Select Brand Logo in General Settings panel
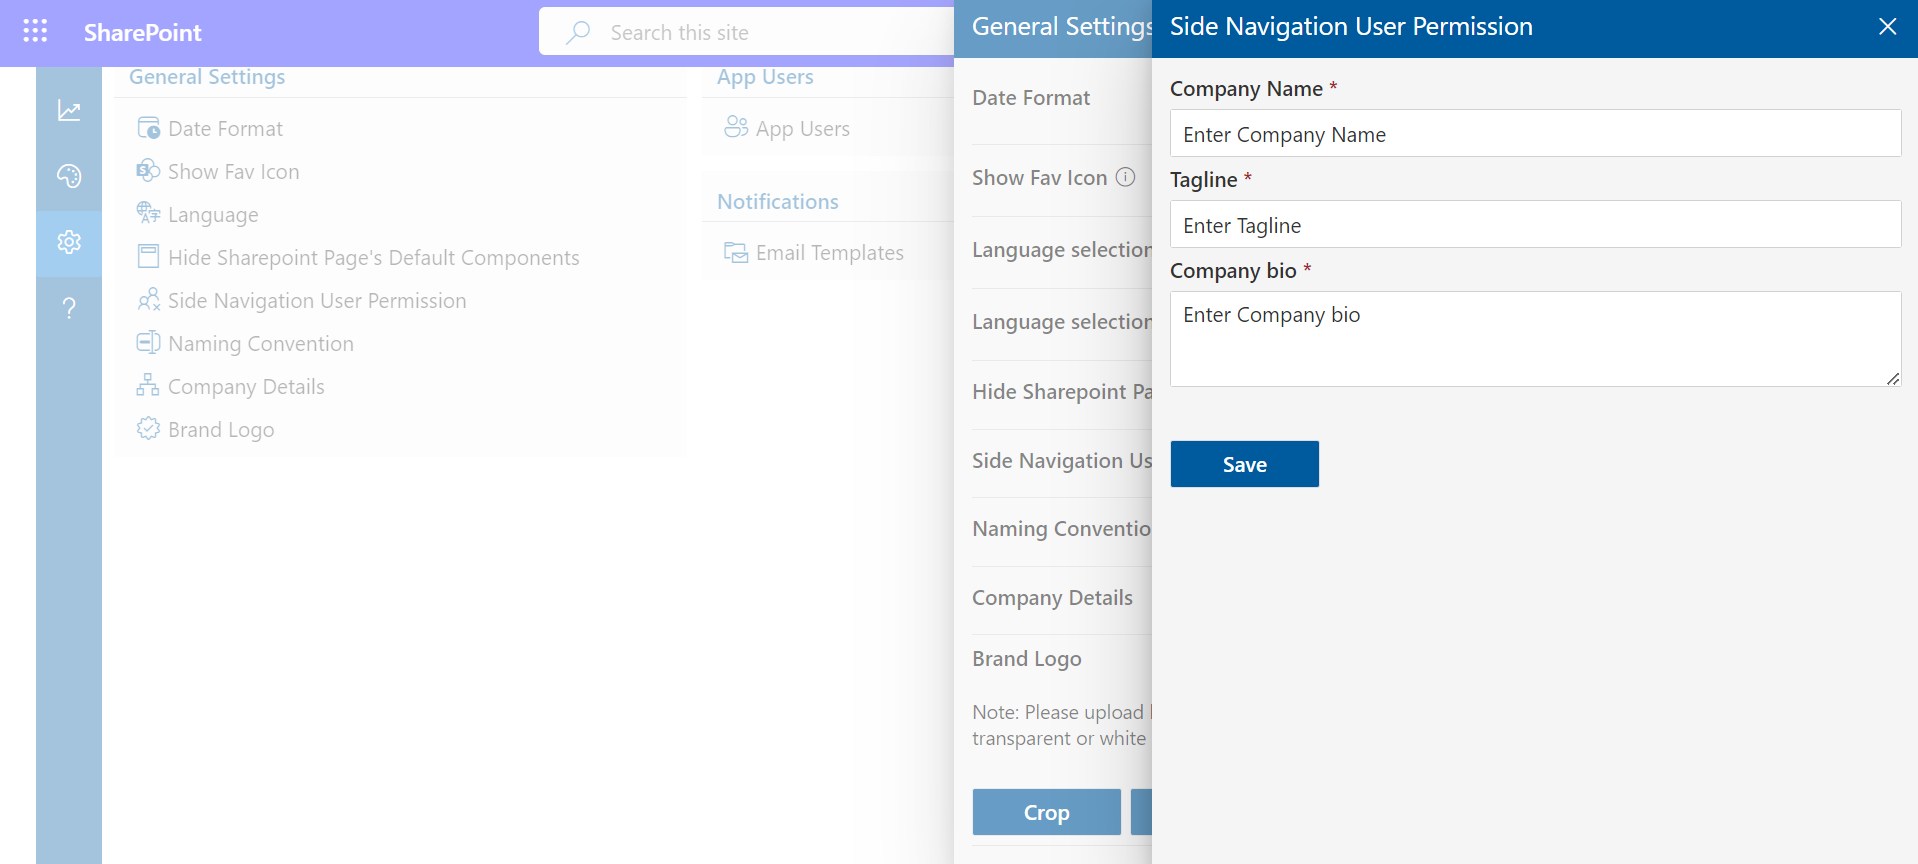1918x864 pixels. (1027, 659)
